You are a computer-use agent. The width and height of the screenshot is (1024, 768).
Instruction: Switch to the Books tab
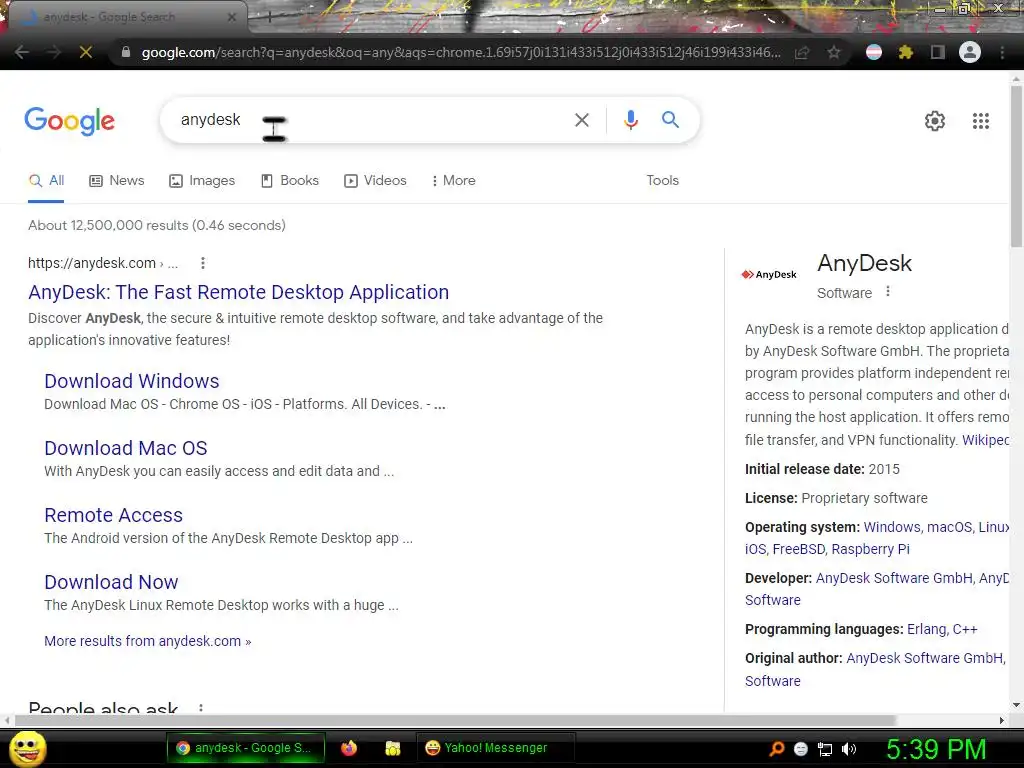click(x=289, y=180)
